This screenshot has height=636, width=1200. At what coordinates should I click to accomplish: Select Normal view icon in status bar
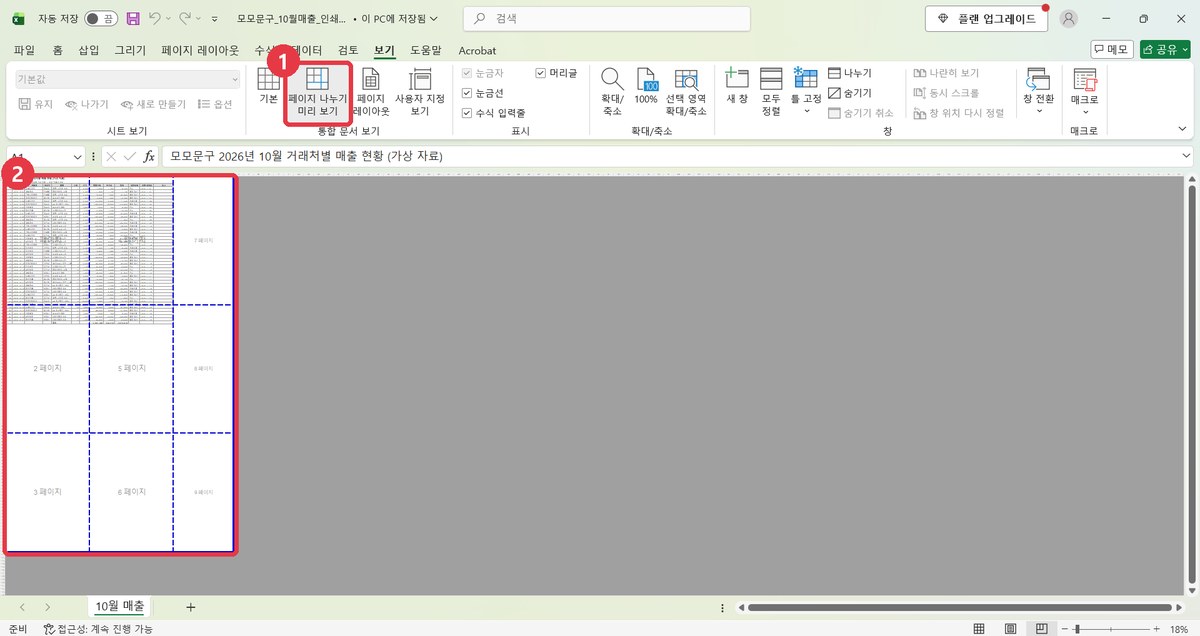[978, 629]
